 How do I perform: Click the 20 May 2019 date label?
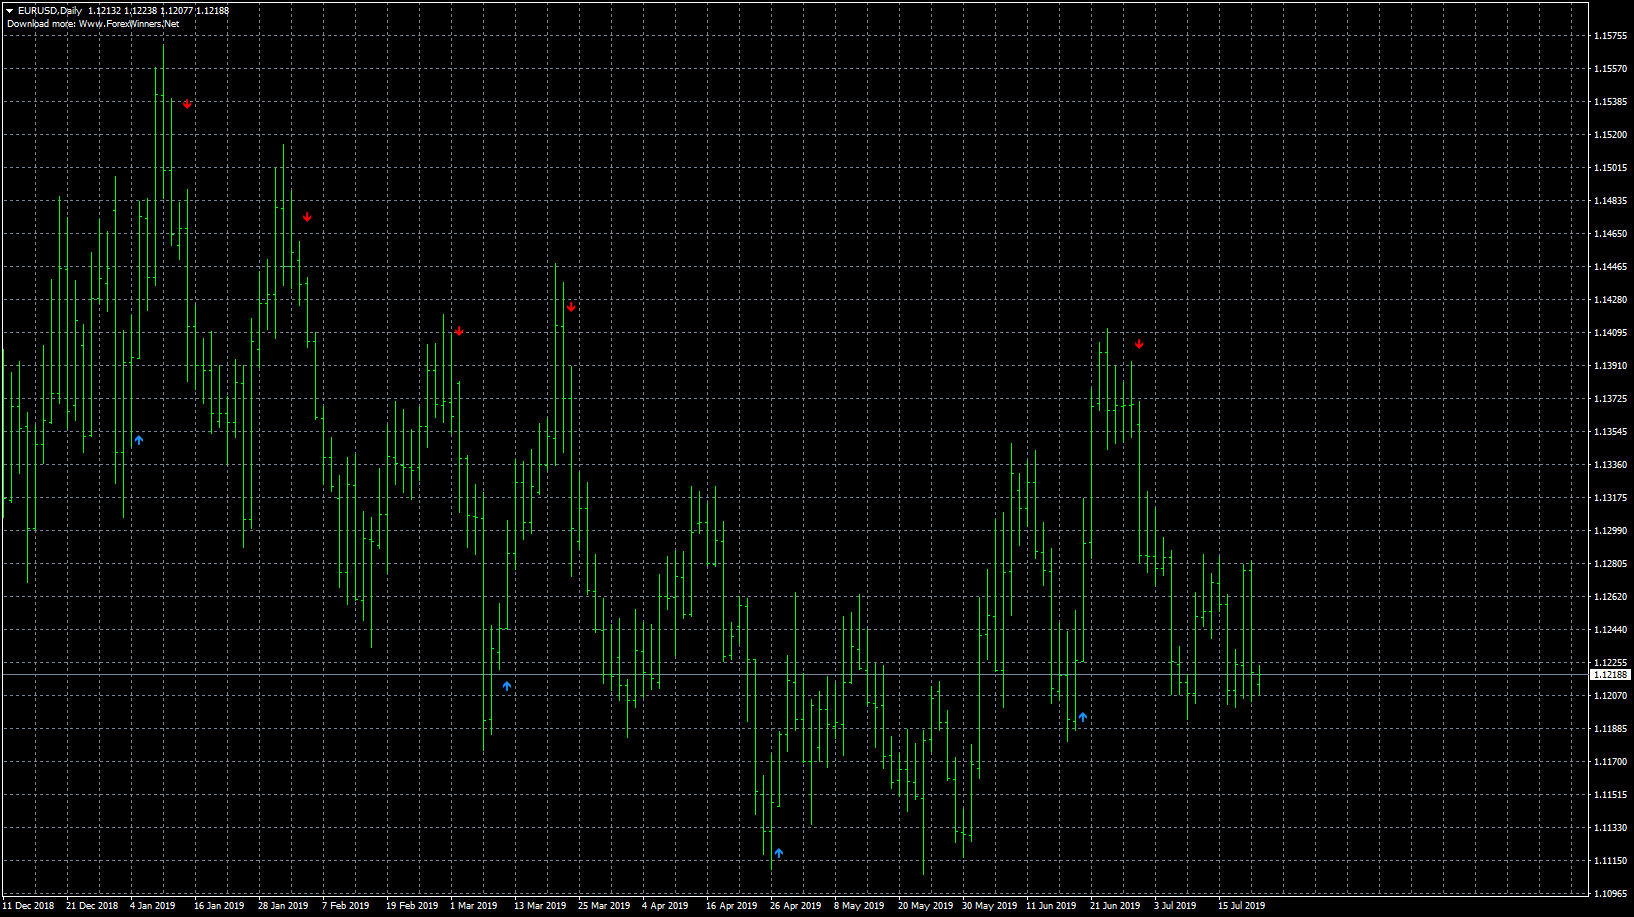pos(926,906)
